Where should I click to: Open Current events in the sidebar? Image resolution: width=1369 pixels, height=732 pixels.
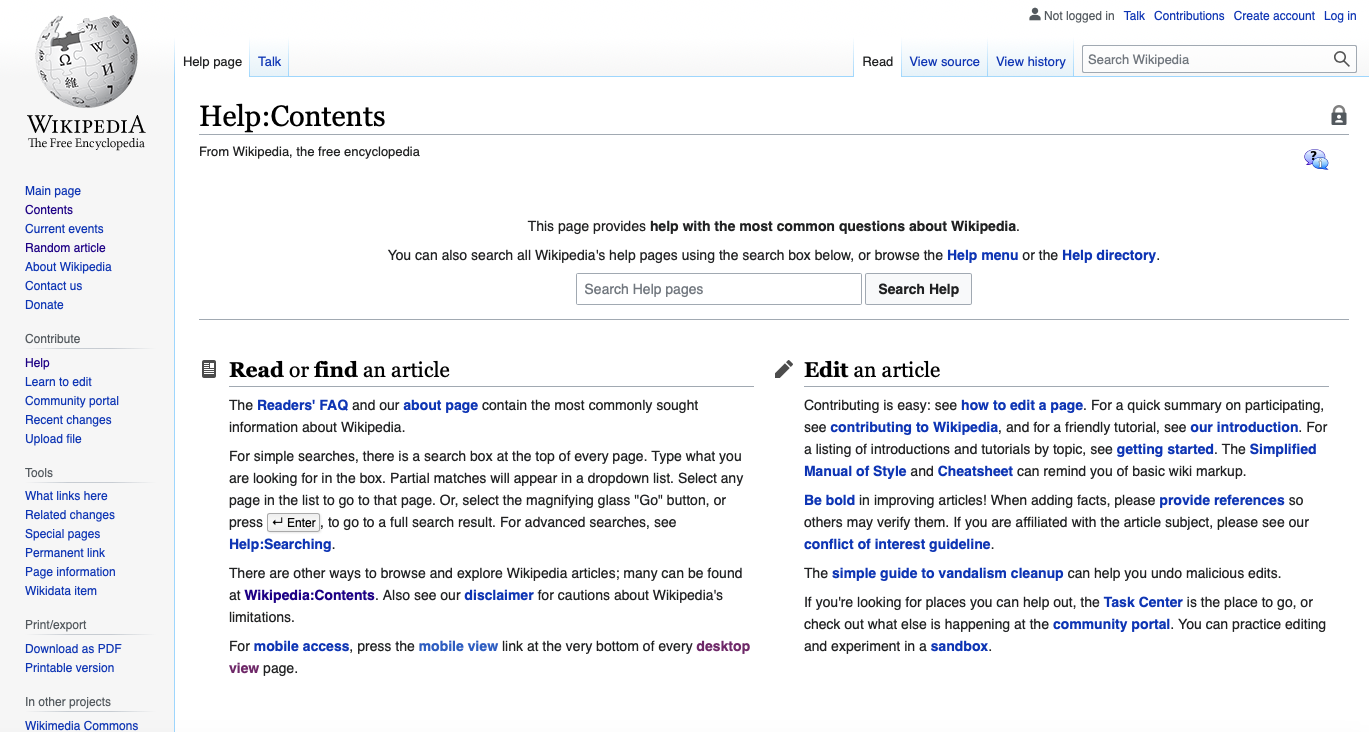pyautogui.click(x=64, y=229)
